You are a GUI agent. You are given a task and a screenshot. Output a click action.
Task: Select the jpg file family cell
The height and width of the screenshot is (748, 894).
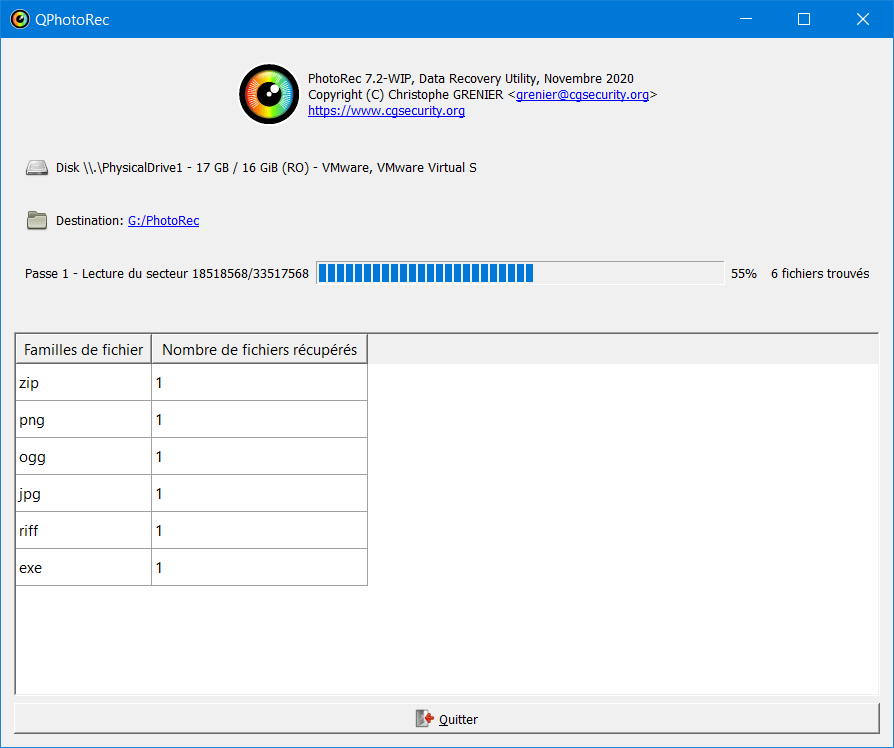pos(83,493)
